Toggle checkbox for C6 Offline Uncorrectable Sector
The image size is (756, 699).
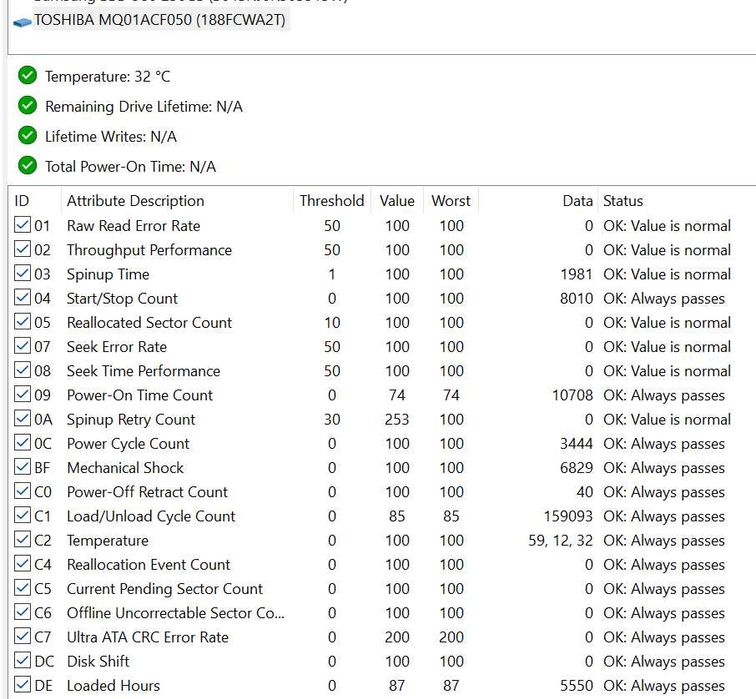click(x=22, y=612)
